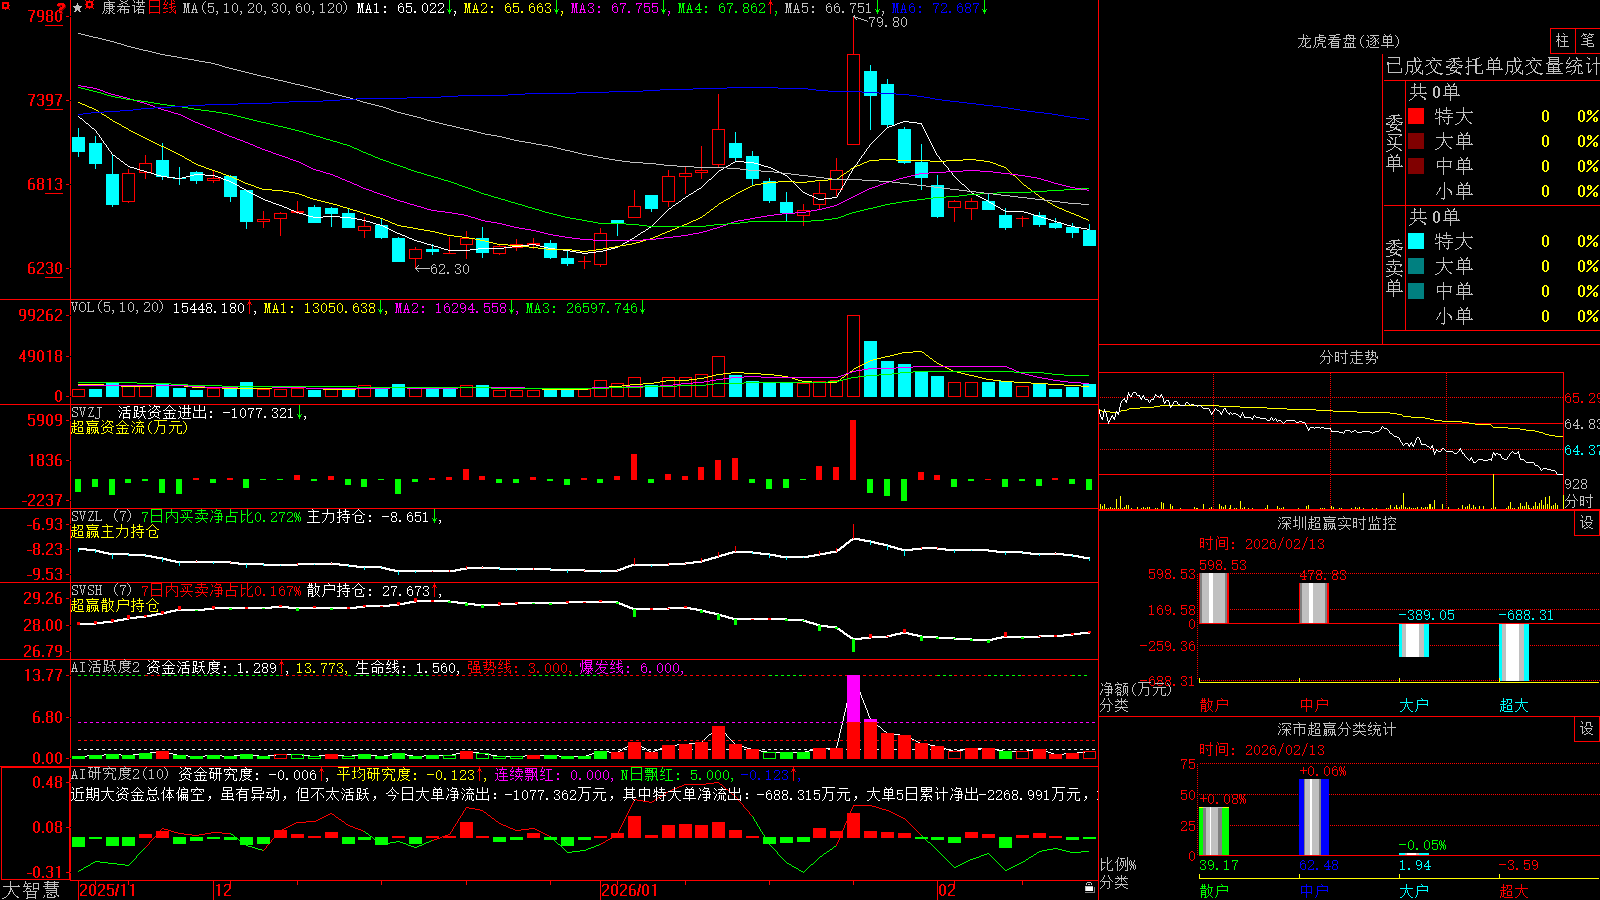This screenshot has width=1600, height=900.
Task: Click the 已成交委托单成交量统计 header
Action: point(1492,66)
